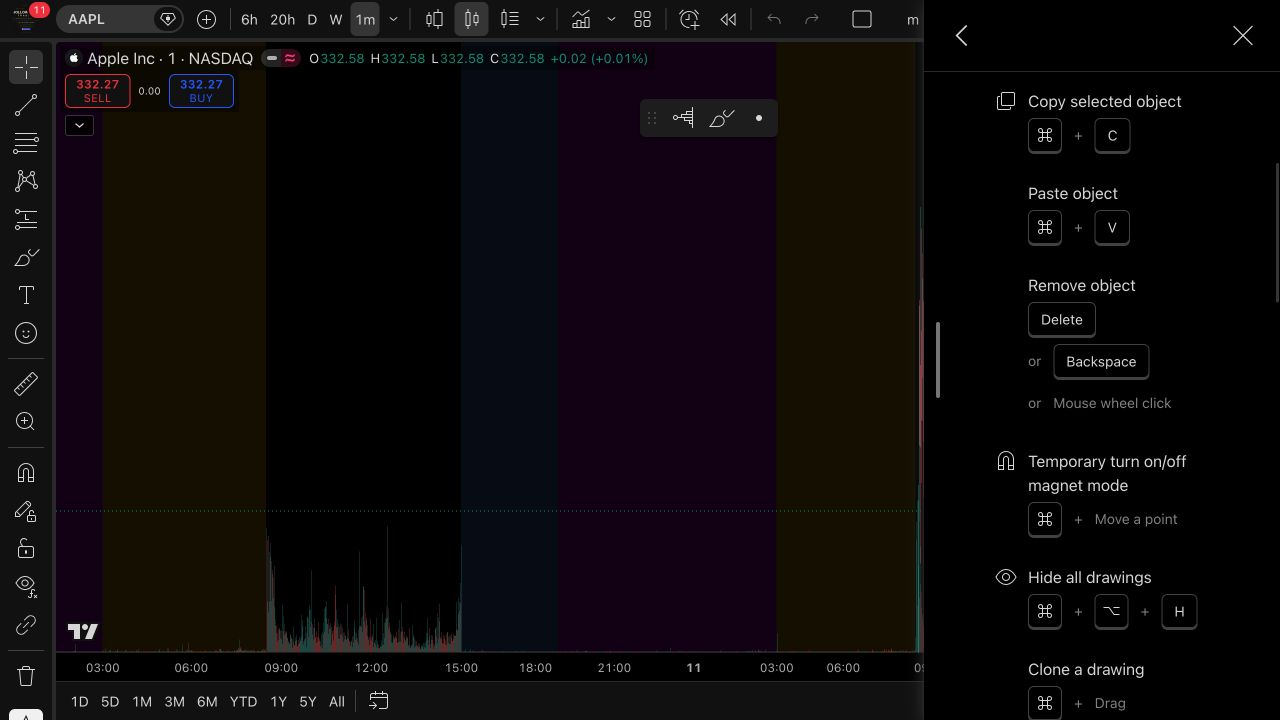Viewport: 1280px width, 720px height.
Task: Open indicator templates grid icon
Action: click(642, 19)
